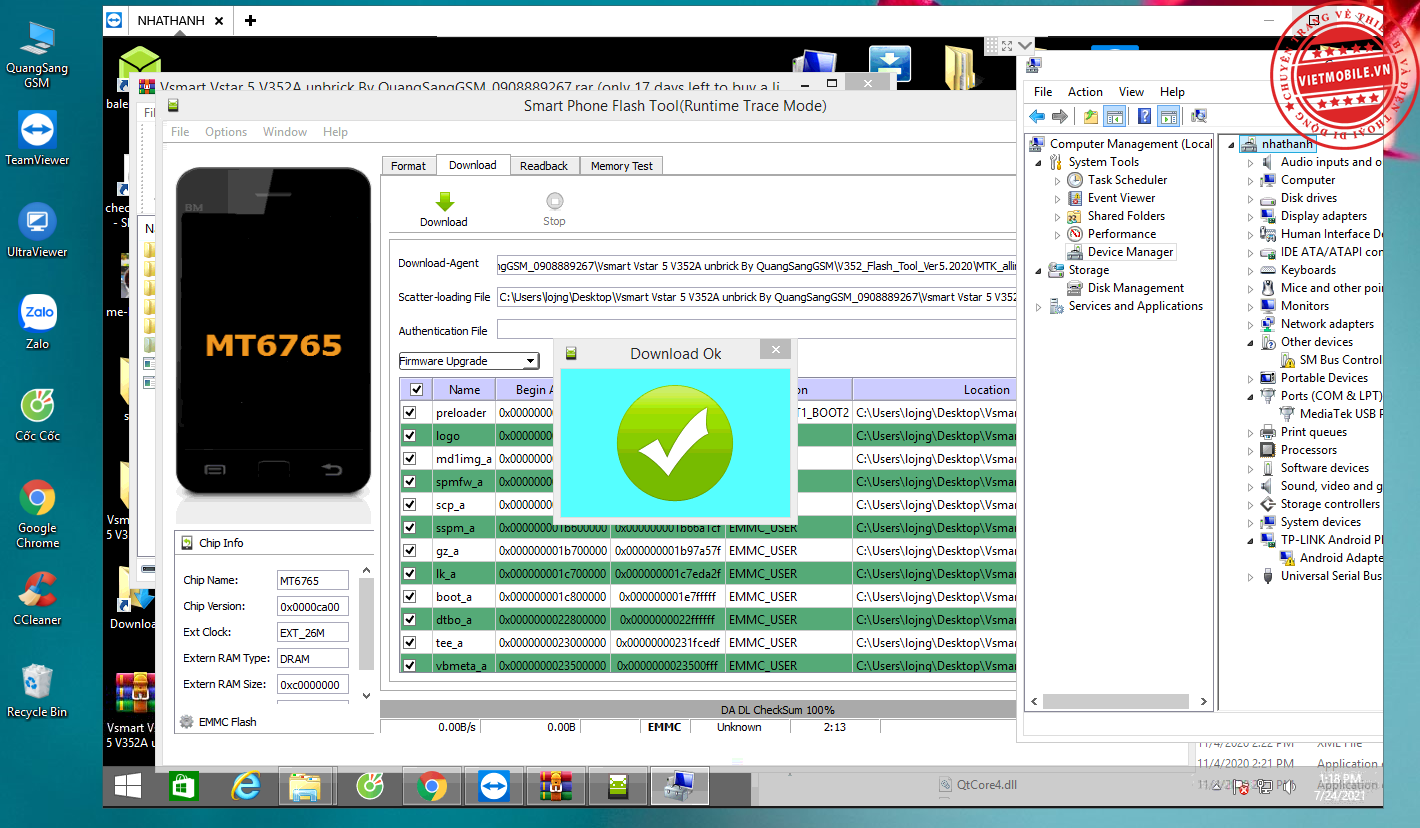The image size is (1420, 828).
Task: Uncheck the gz_a partition checkbox
Action: (x=409, y=550)
